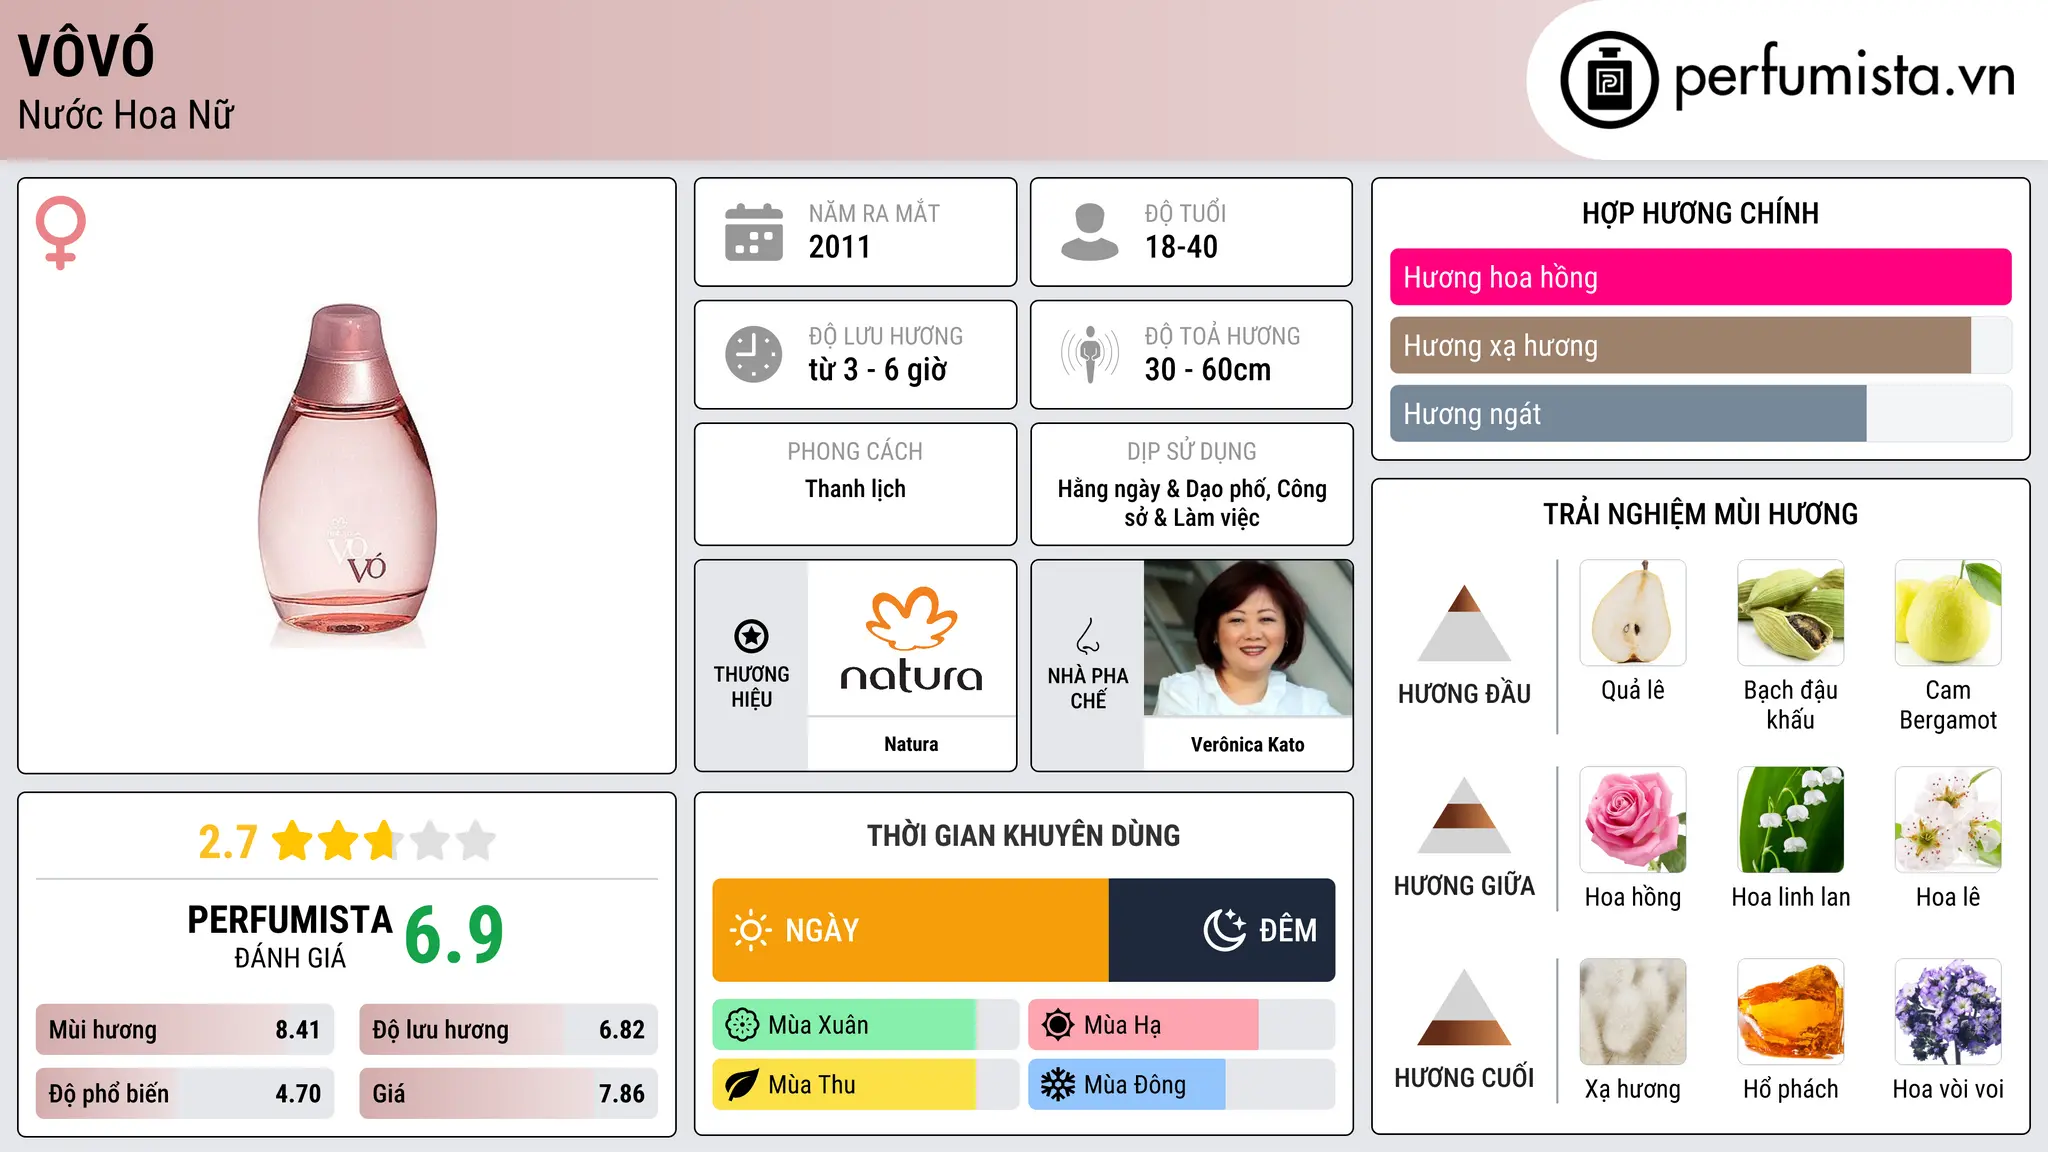Click the dark Đêm nighttime bar
Viewport: 2048px width, 1152px height.
tap(1222, 930)
